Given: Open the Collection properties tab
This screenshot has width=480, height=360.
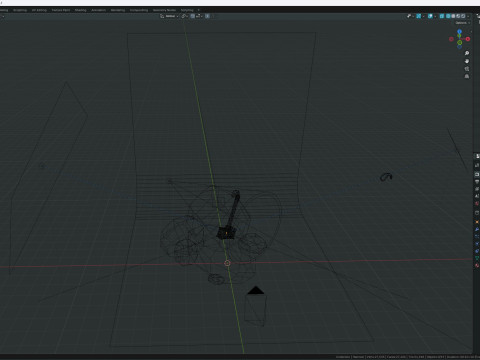Looking at the screenshot, I should (477, 213).
